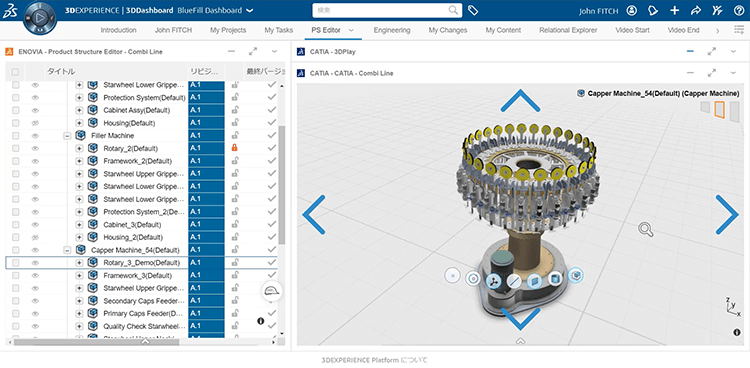Open the collaboration tools icon next to help
This screenshot has width=750, height=368.
(717, 11)
